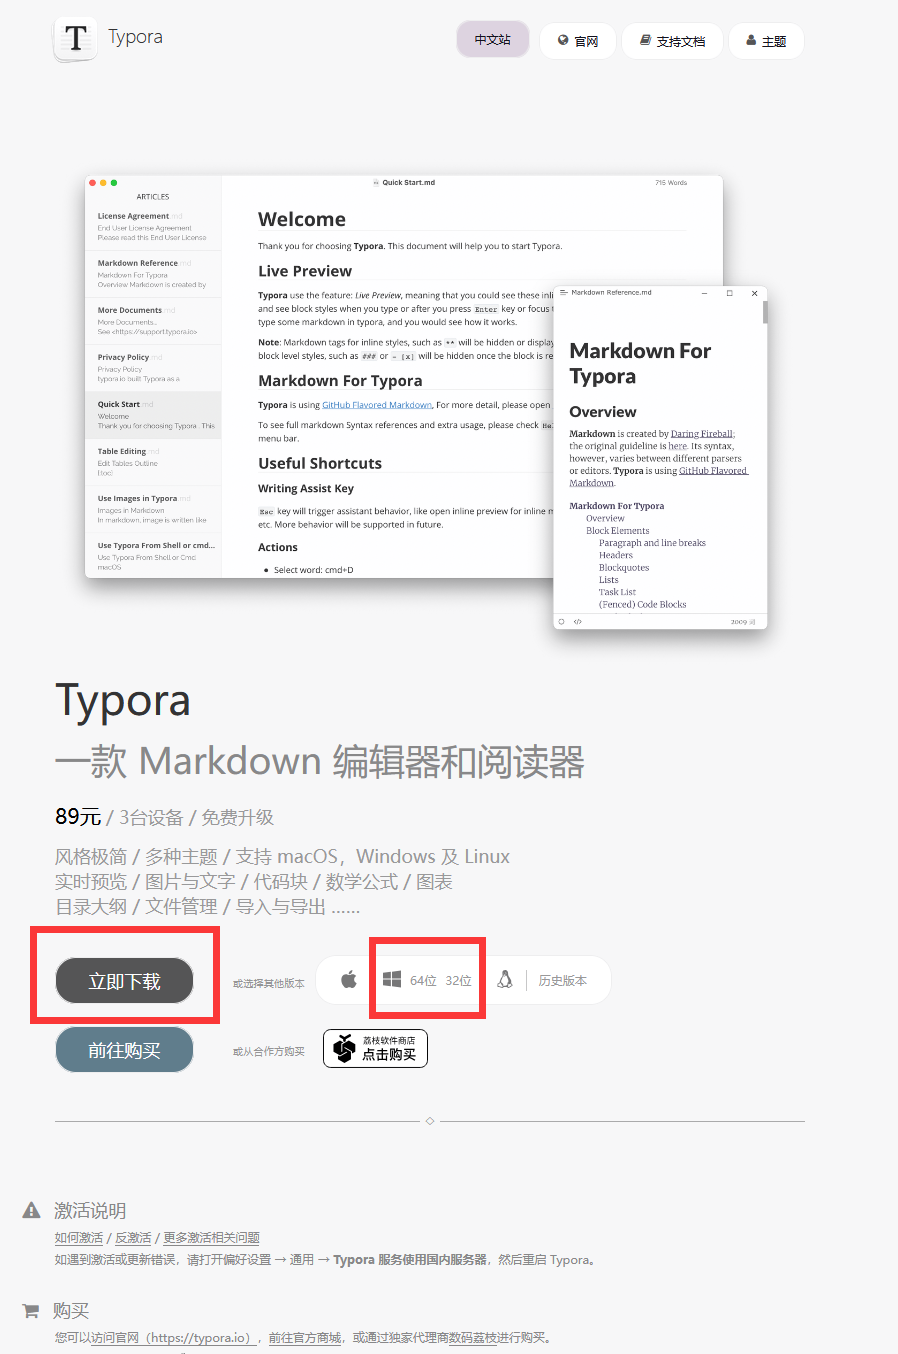Click the 89元 price text
The height and width of the screenshot is (1354, 898).
(78, 817)
